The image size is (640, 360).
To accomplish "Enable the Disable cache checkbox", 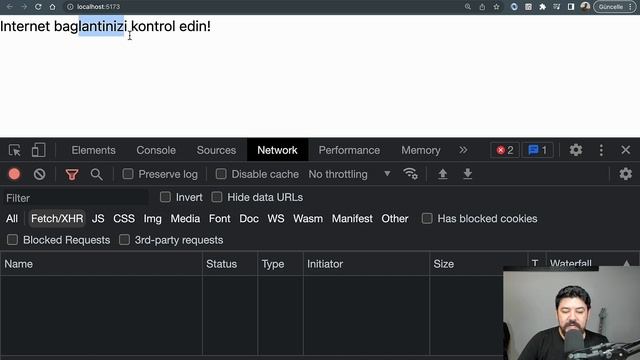I will [x=221, y=174].
